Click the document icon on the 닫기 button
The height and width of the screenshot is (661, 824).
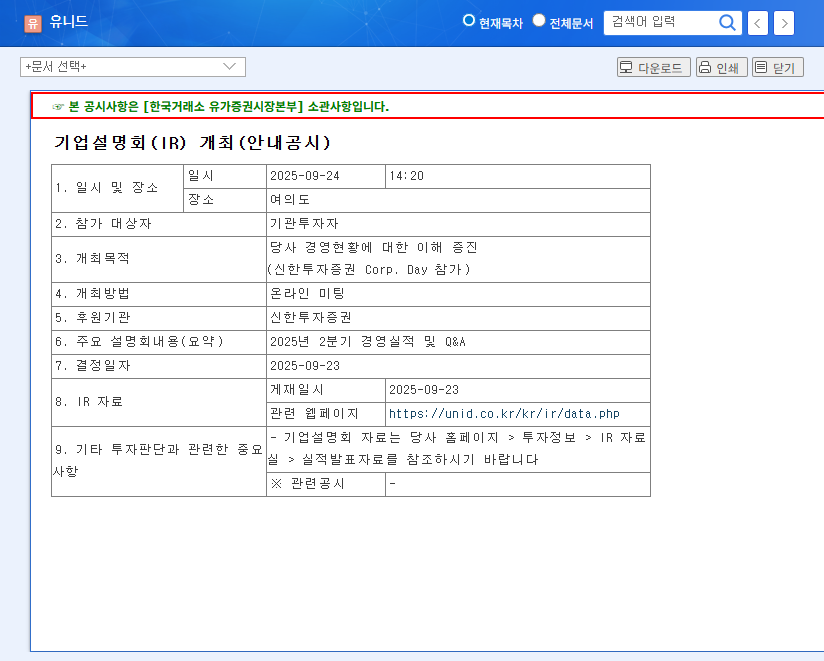pos(761,66)
